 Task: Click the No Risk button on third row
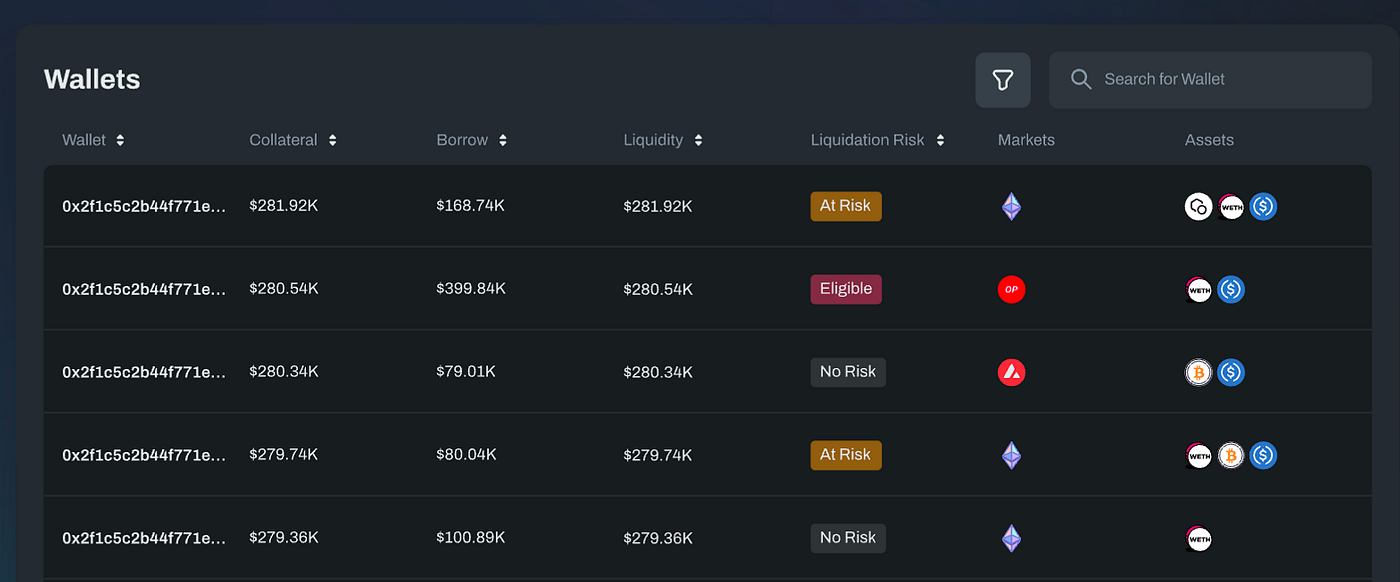coord(848,371)
